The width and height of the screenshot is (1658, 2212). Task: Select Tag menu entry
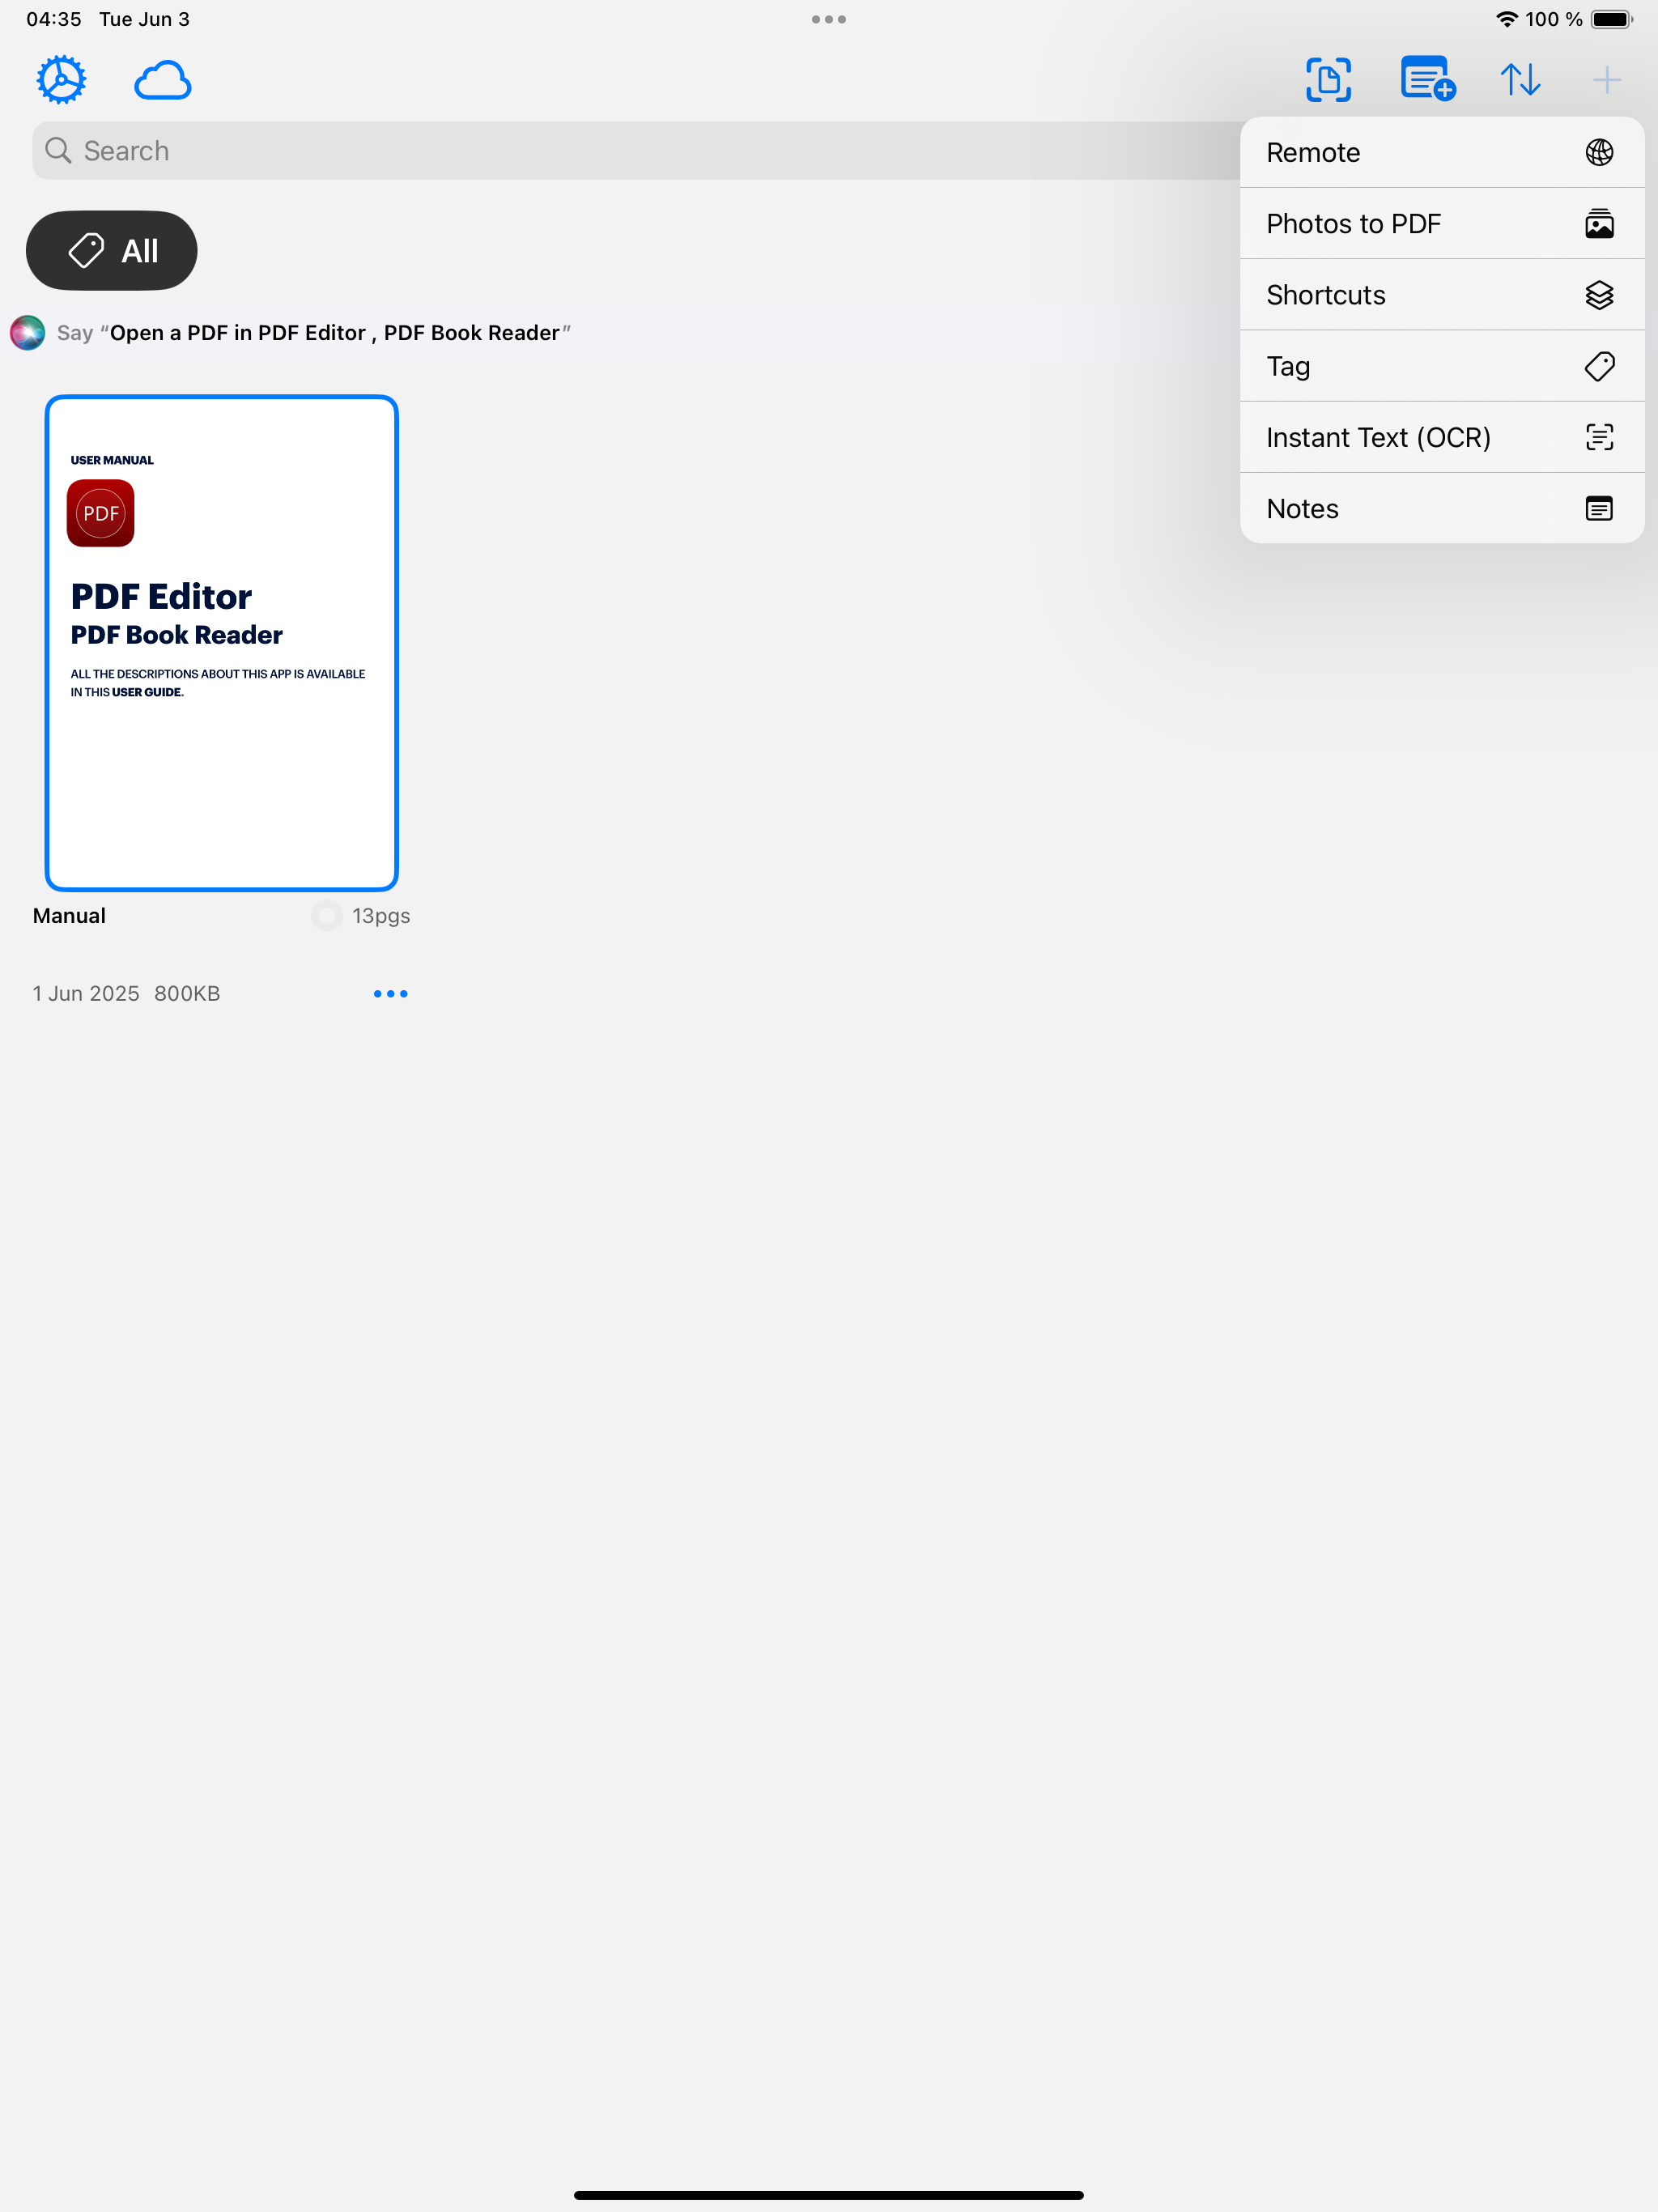[x=1442, y=366]
